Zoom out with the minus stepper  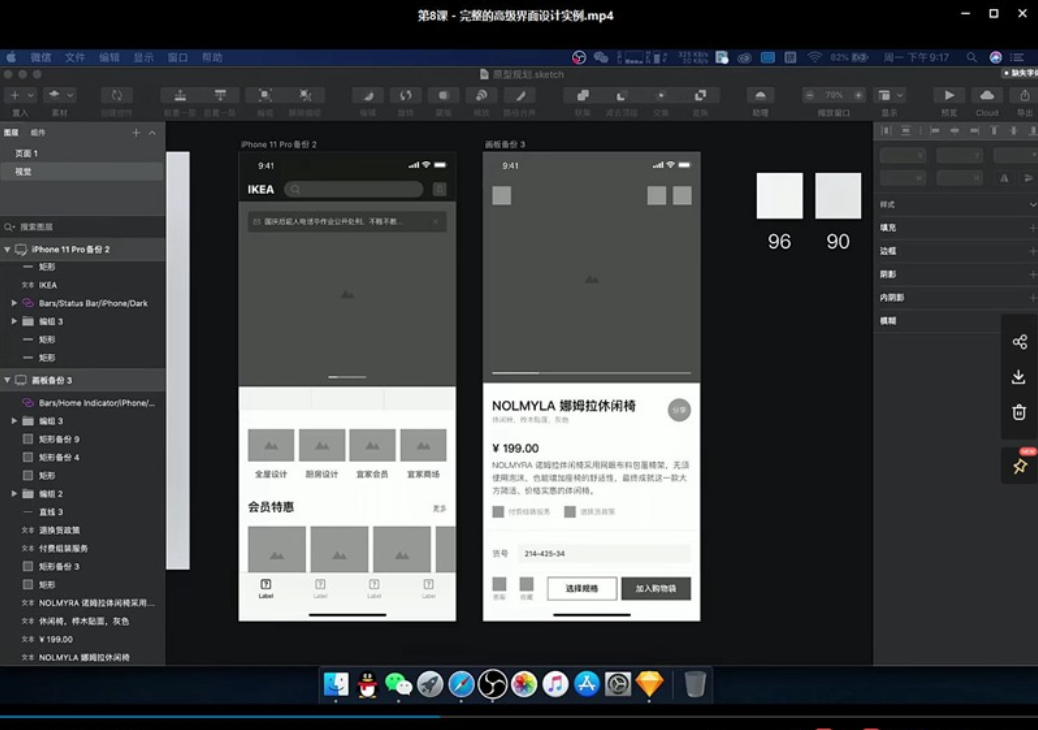pyautogui.click(x=810, y=95)
